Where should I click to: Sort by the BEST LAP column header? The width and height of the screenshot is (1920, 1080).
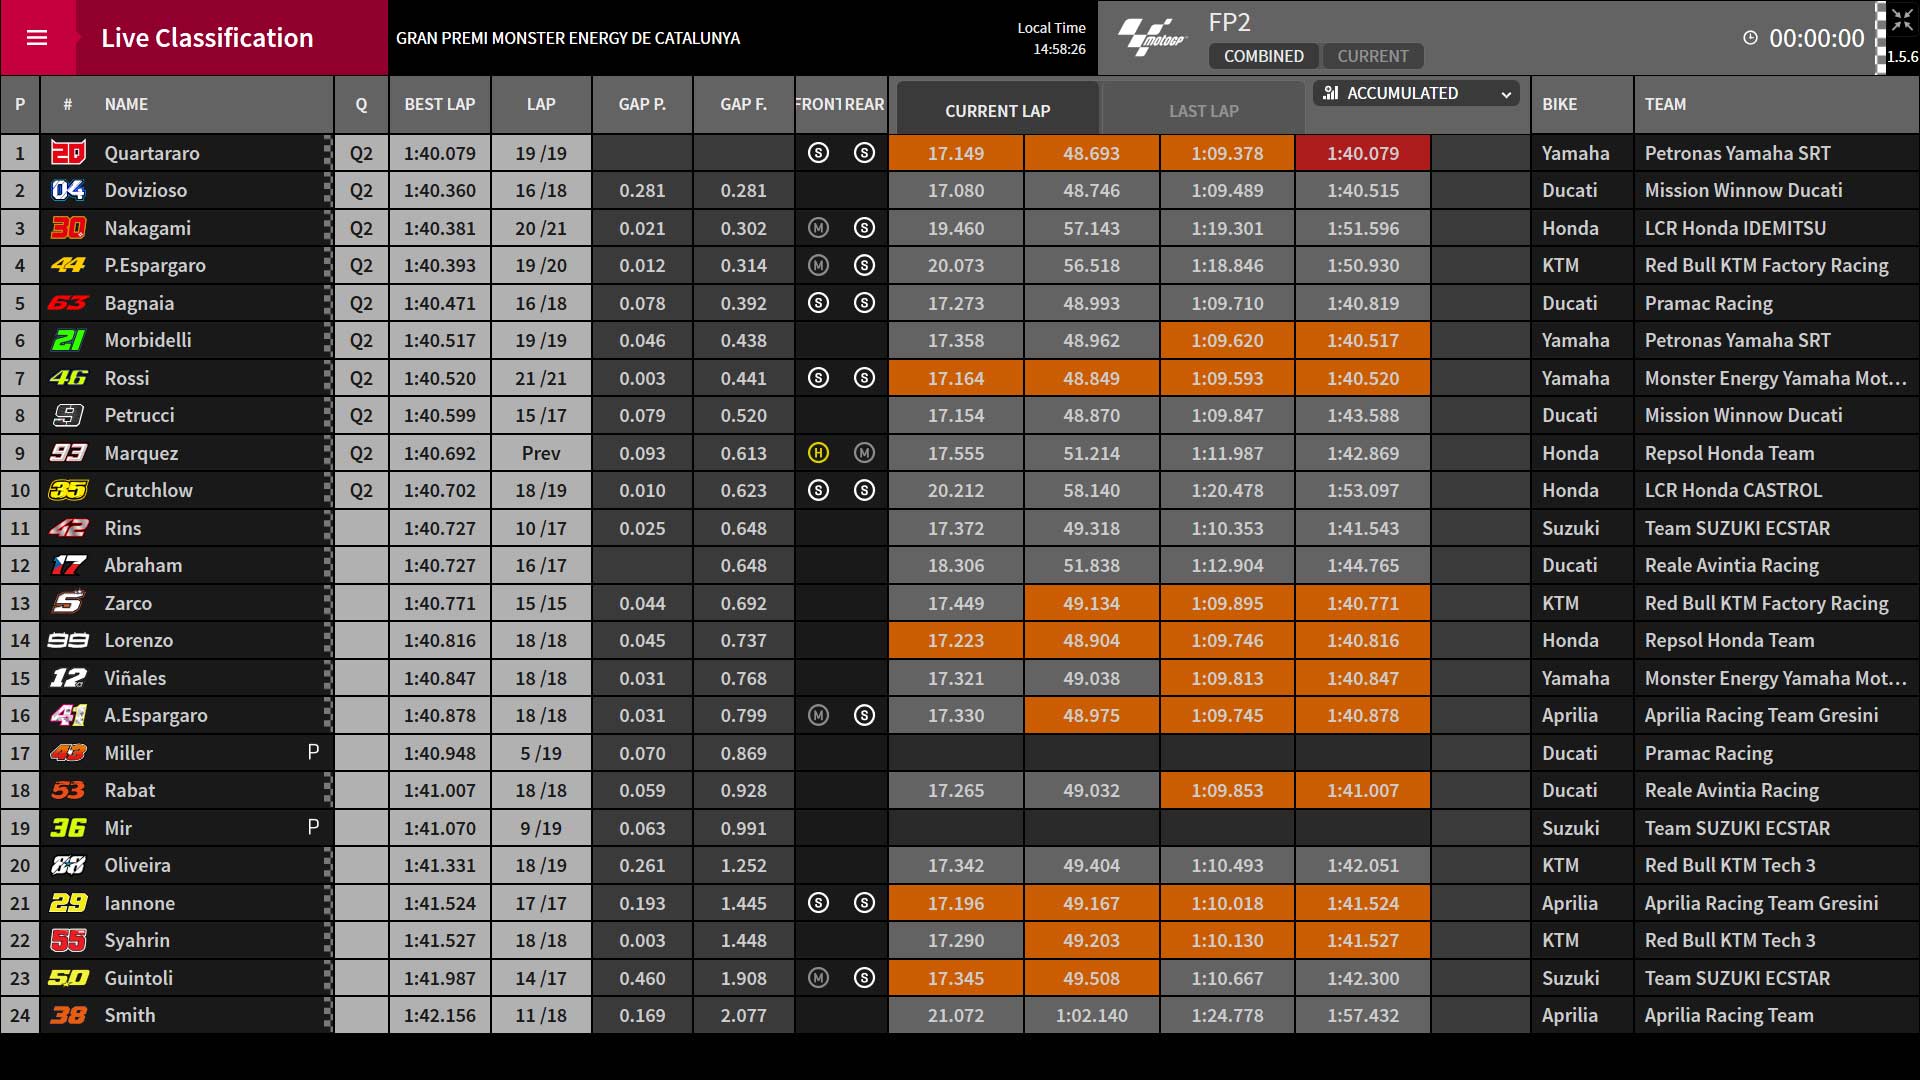click(x=440, y=104)
